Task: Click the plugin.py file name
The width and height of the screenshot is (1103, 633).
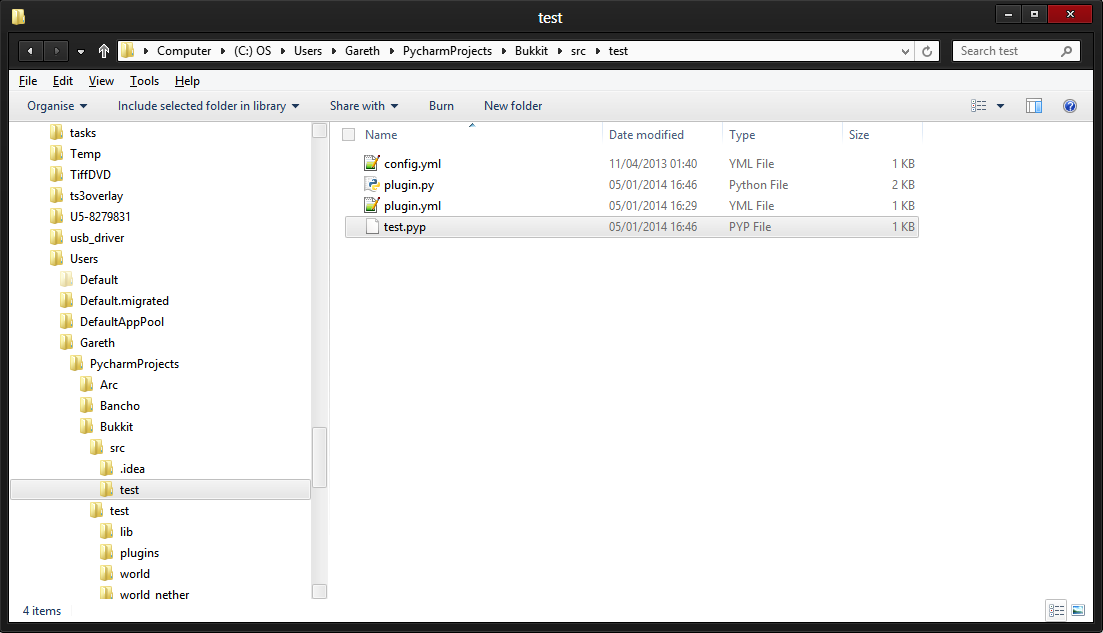Action: [x=409, y=185]
